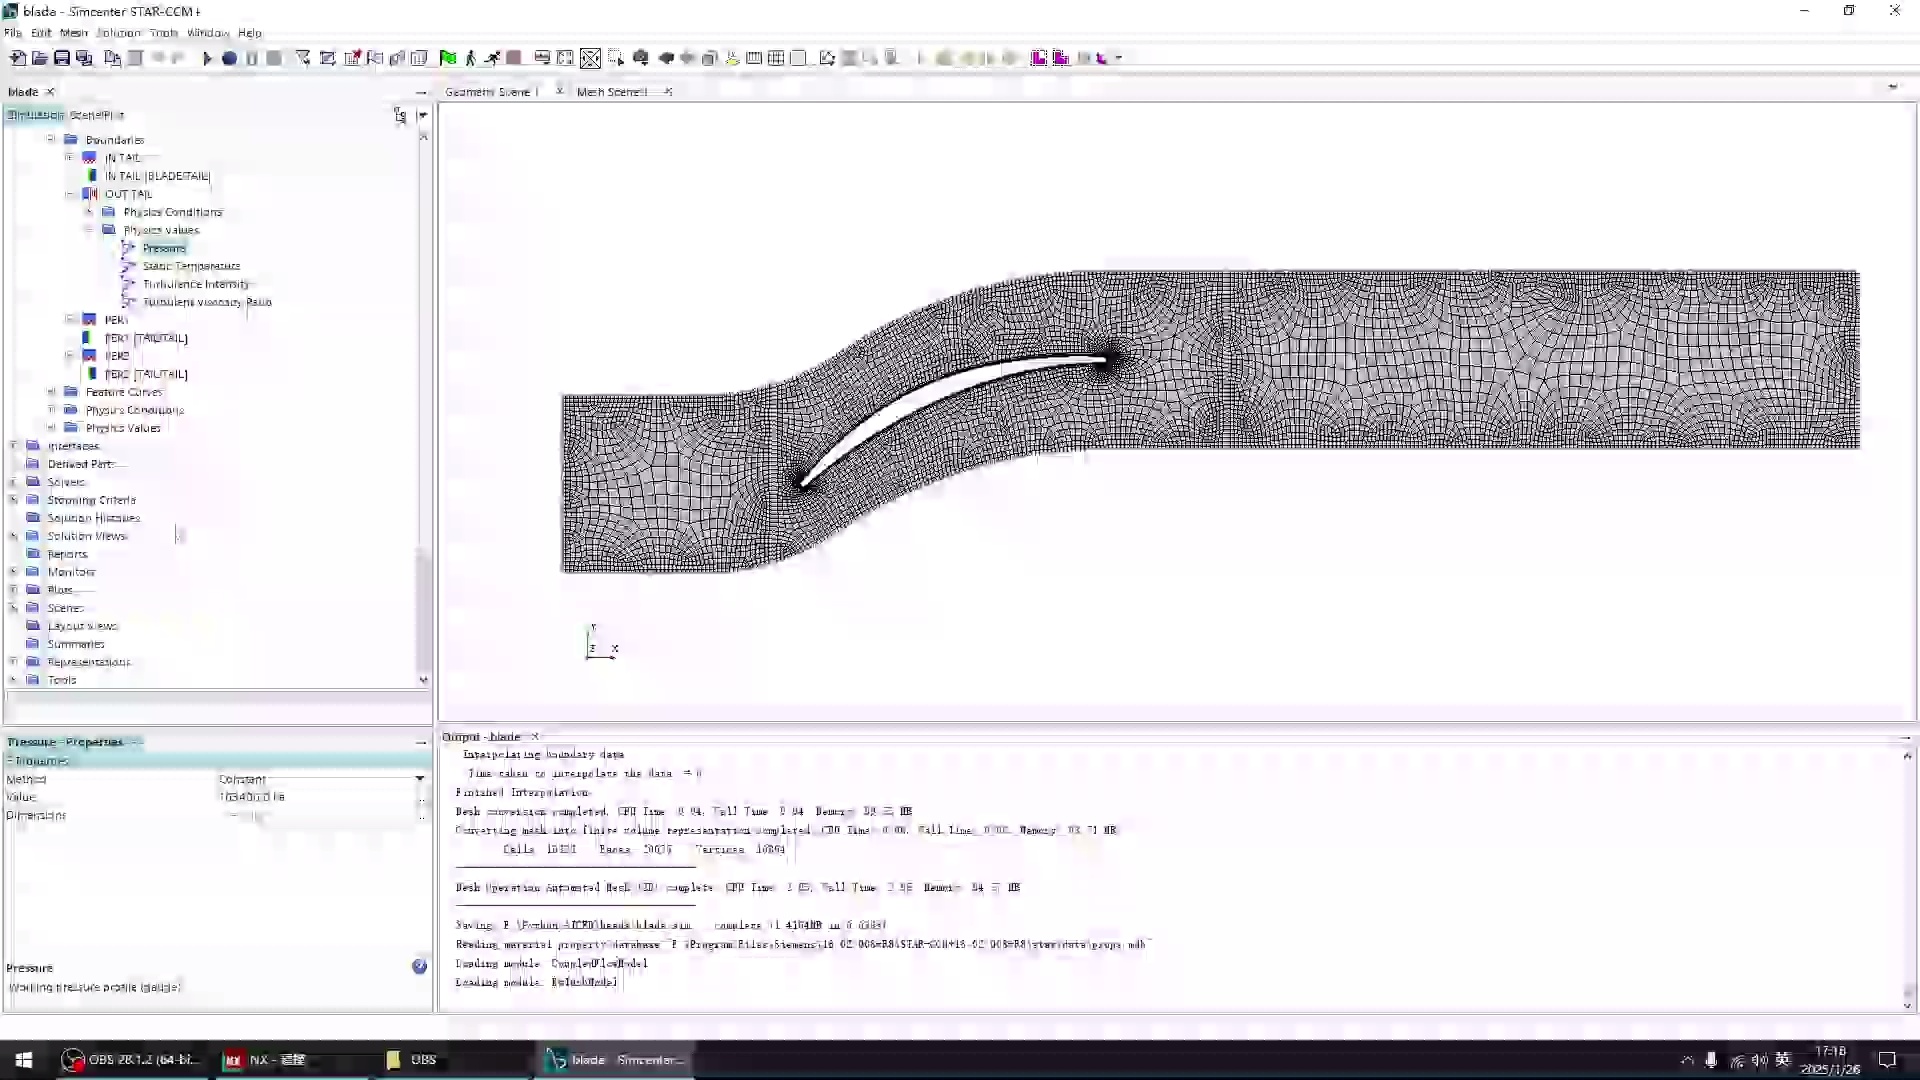The height and width of the screenshot is (1080, 1920).
Task: Expand the Solvers tree node
Action: [x=13, y=481]
